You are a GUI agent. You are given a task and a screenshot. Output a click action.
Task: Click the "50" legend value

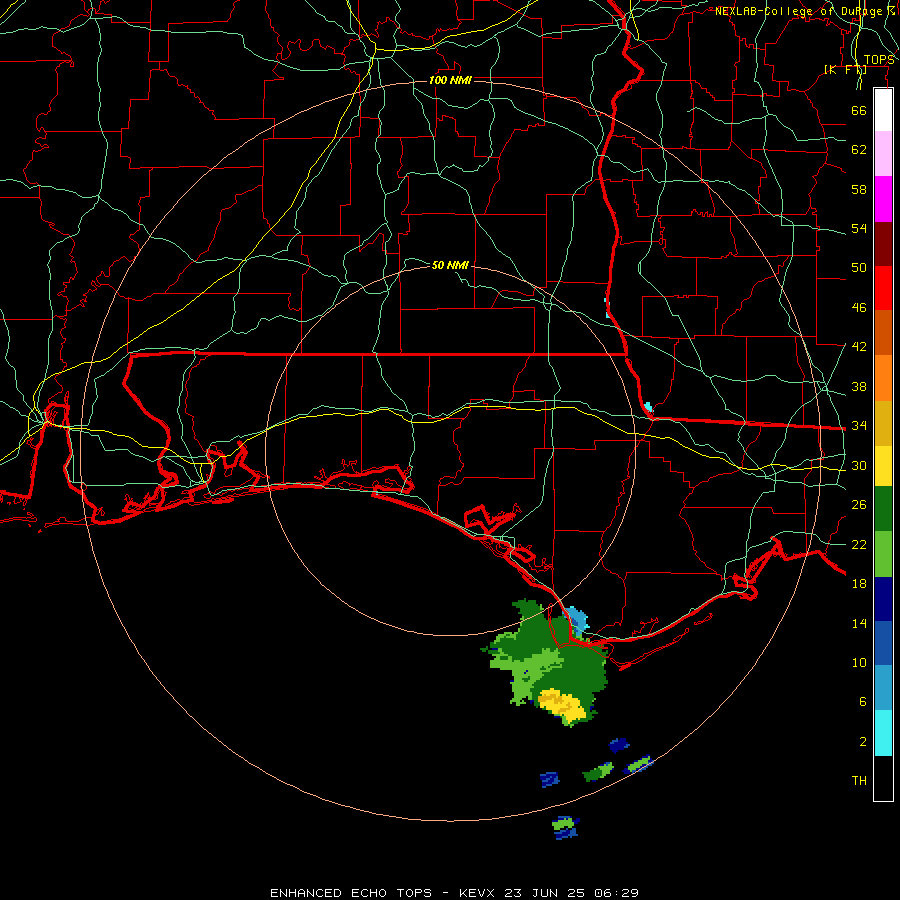[859, 268]
